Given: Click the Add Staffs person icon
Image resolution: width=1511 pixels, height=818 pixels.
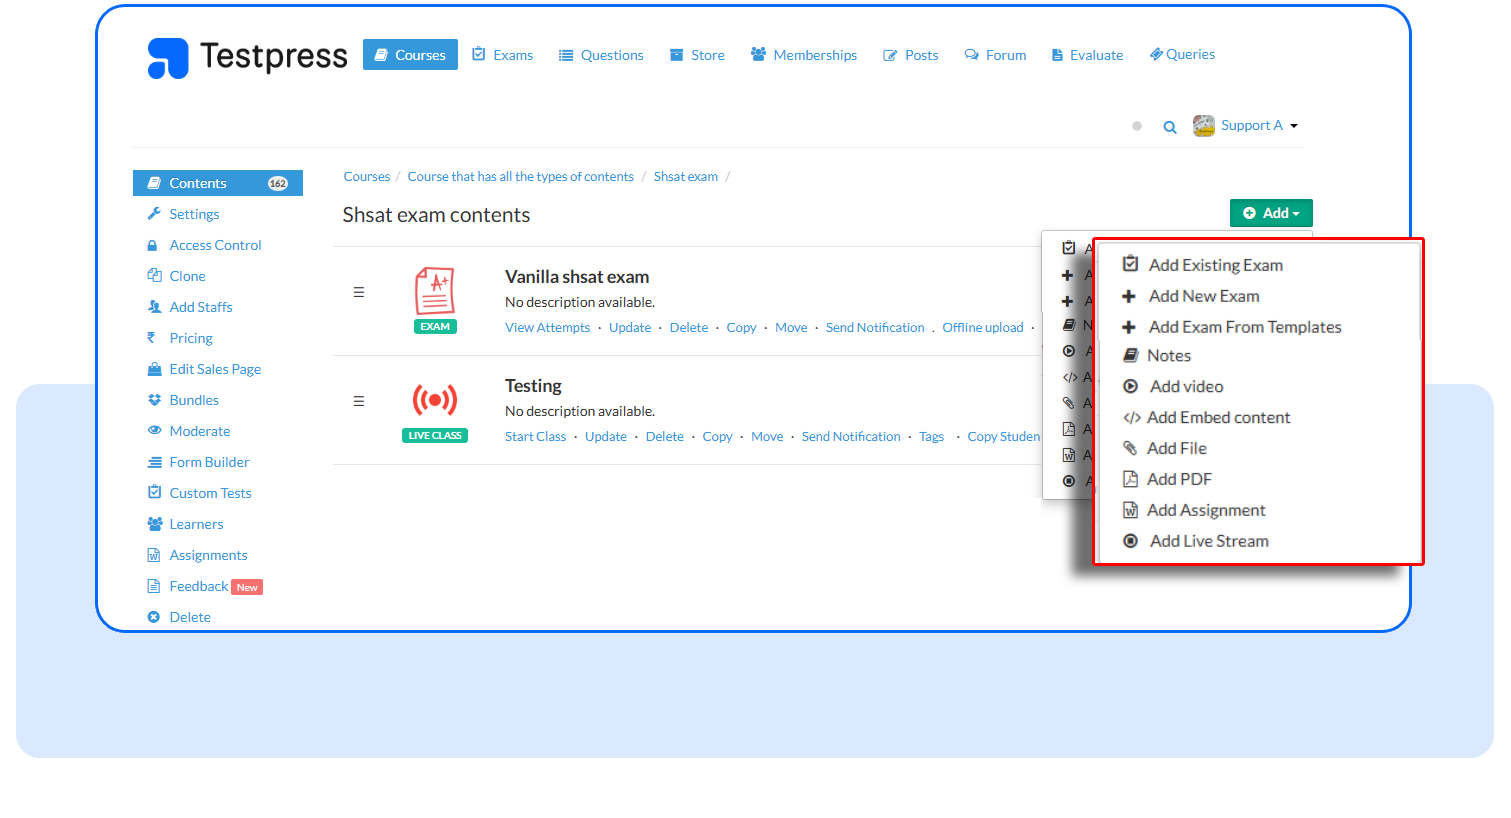Looking at the screenshot, I should 154,307.
